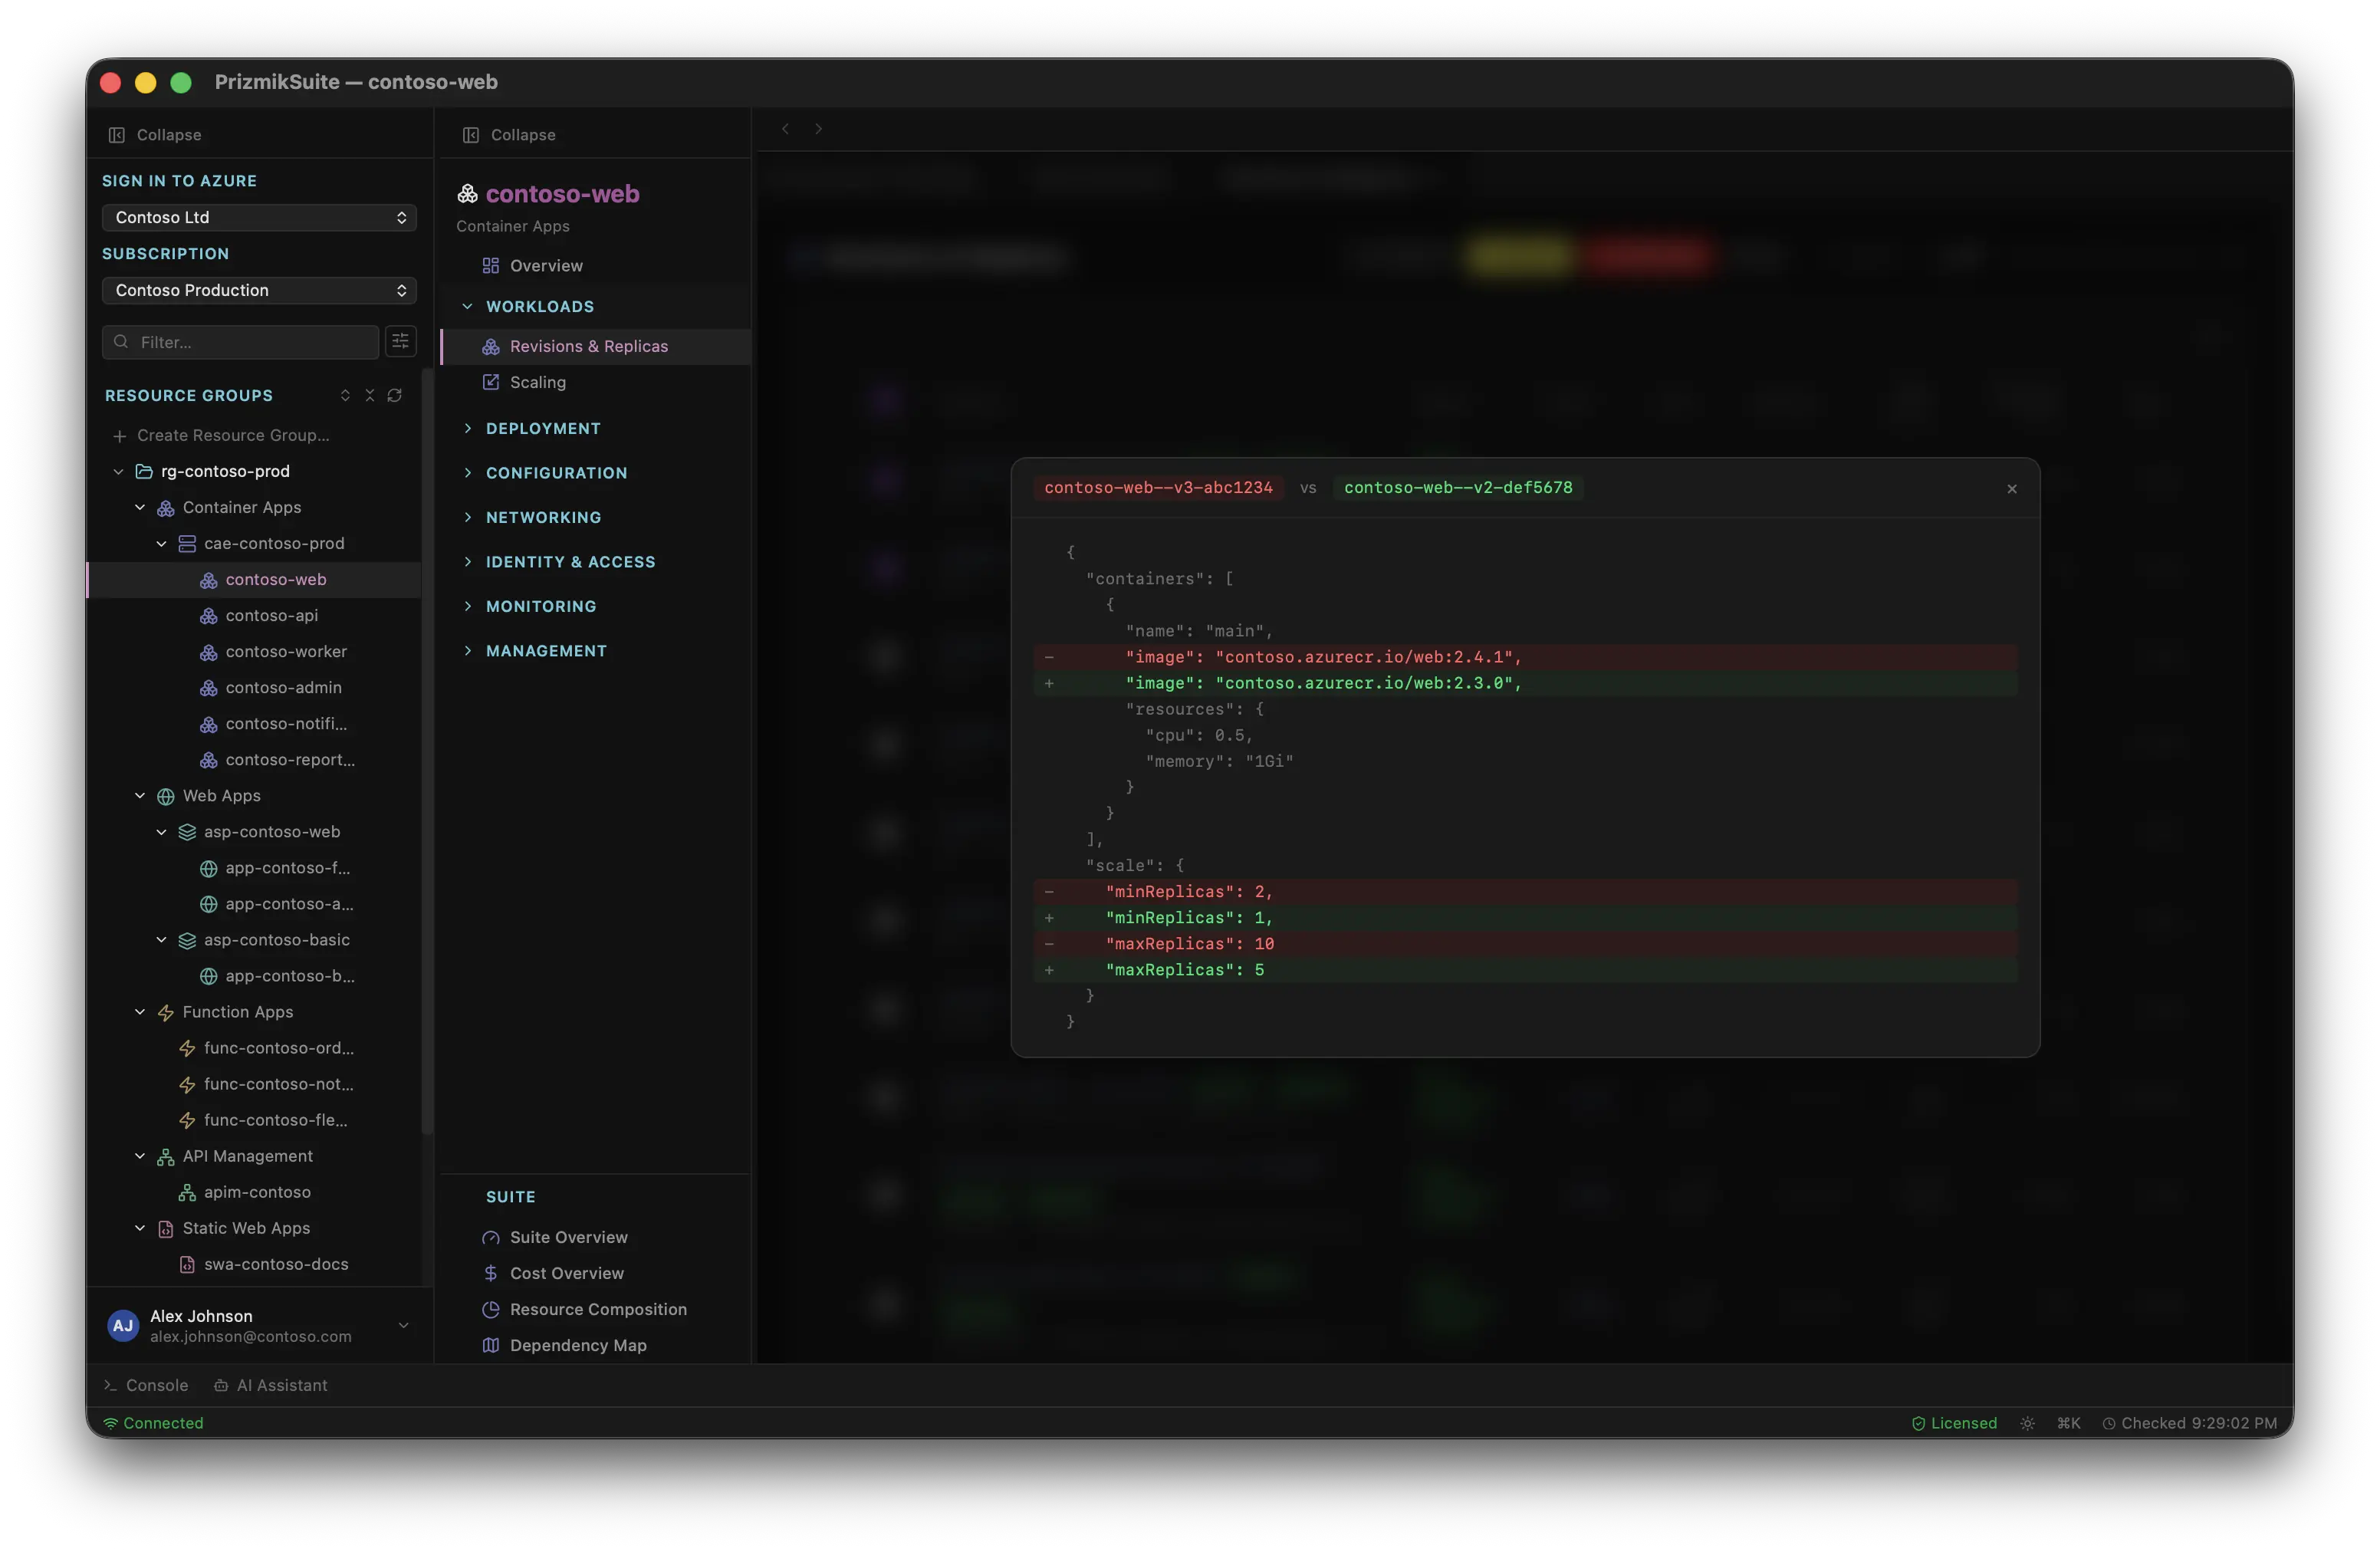The width and height of the screenshot is (2380, 1552).
Task: Select app-contoso-b... web app row
Action: (x=255, y=976)
